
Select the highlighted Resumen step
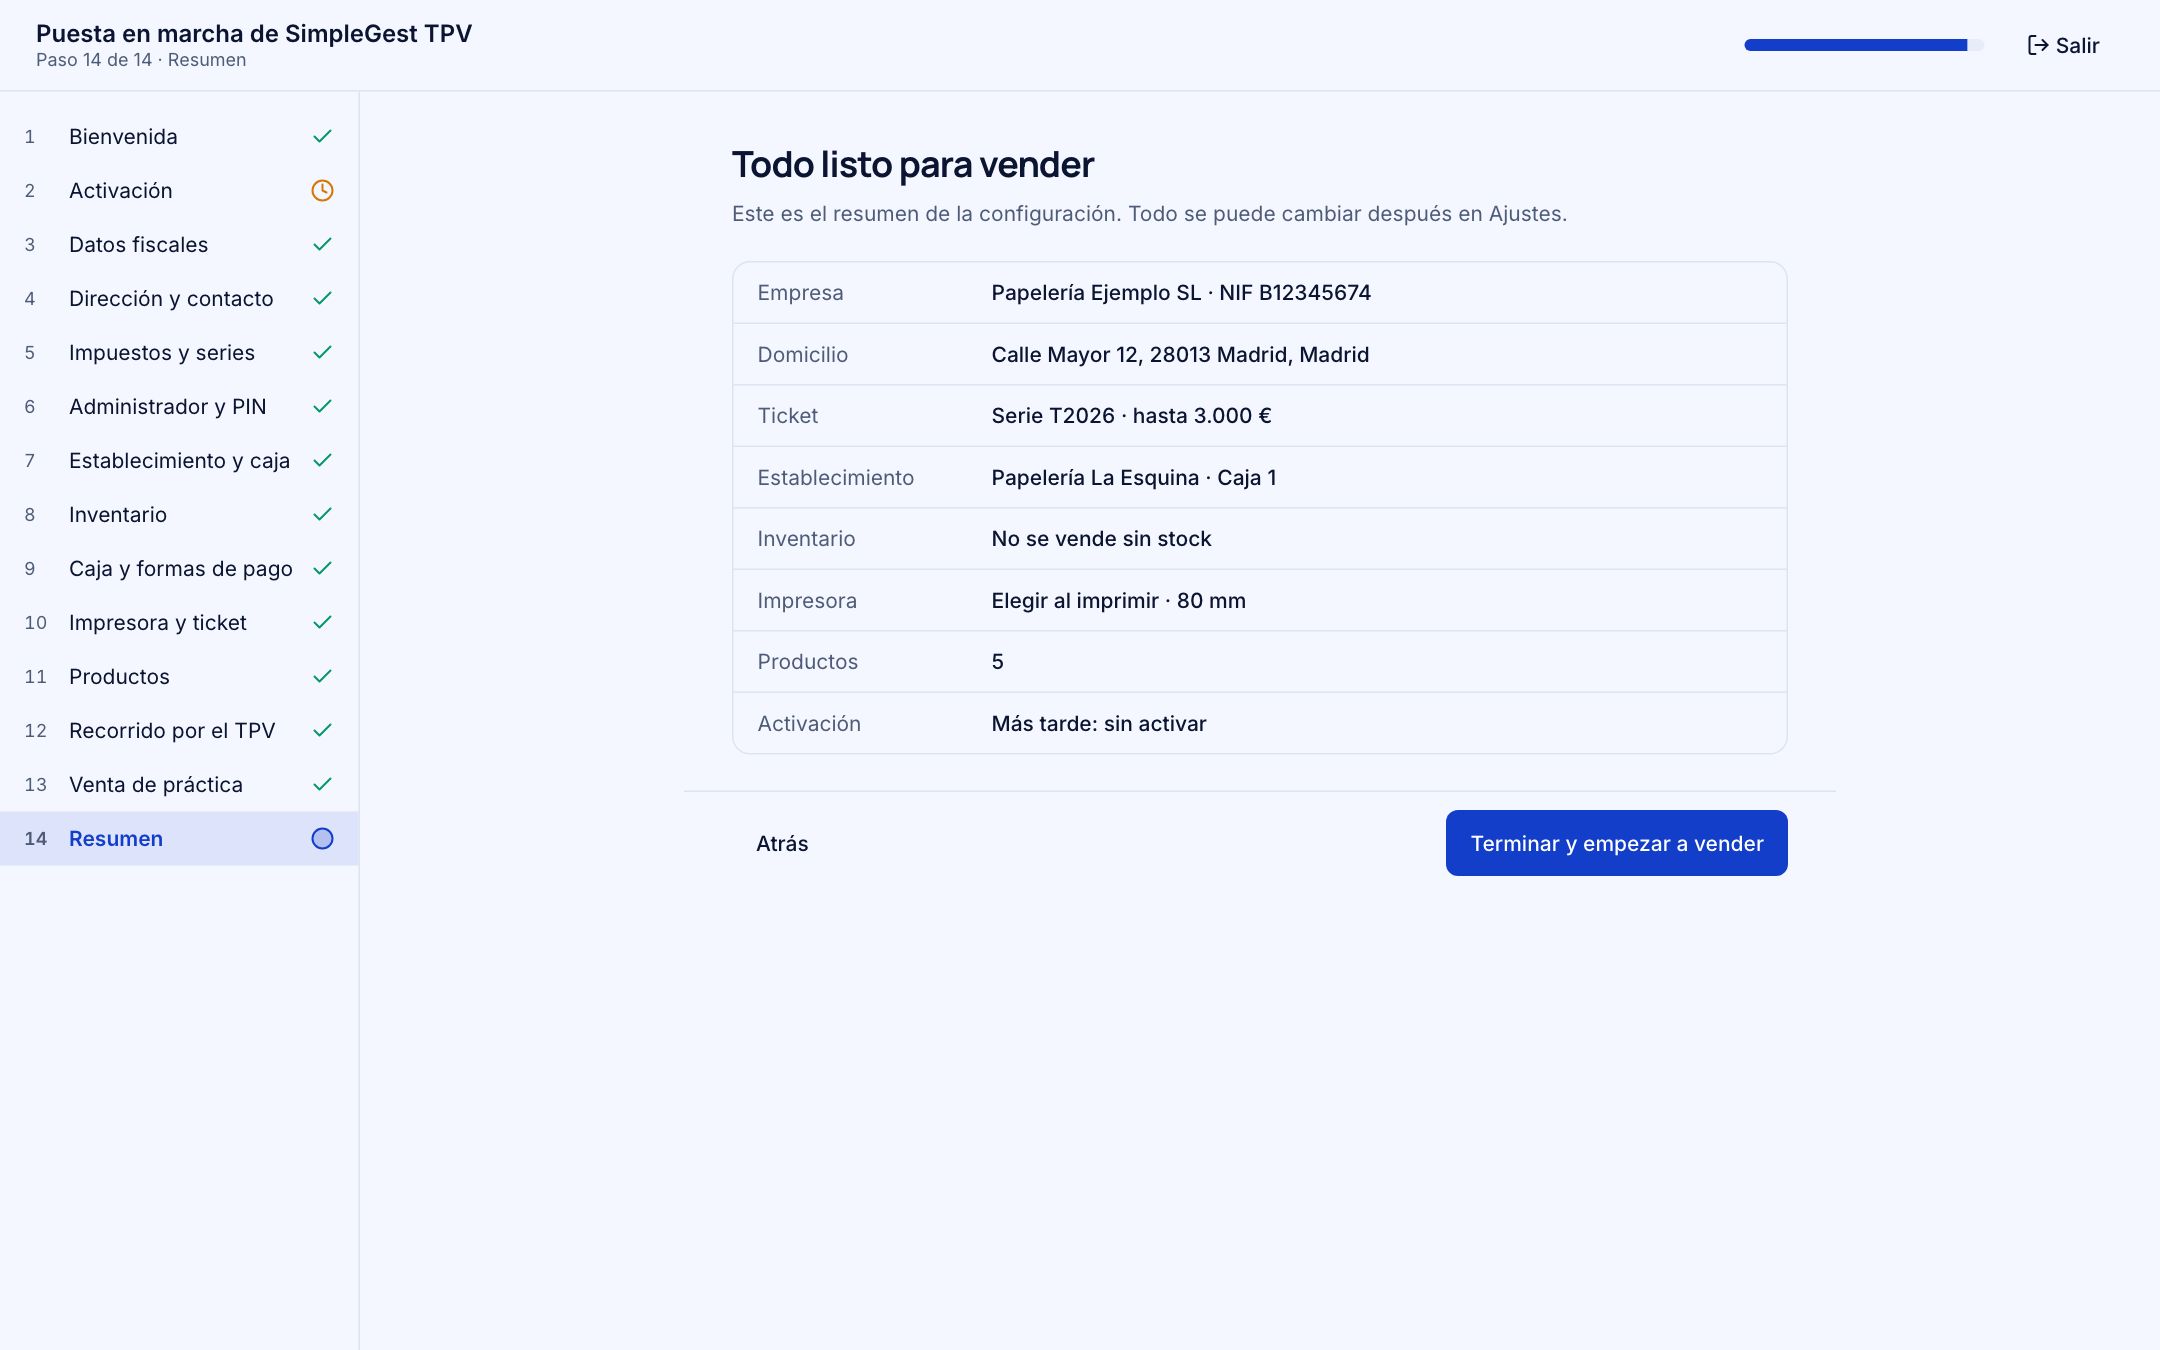[x=179, y=839]
